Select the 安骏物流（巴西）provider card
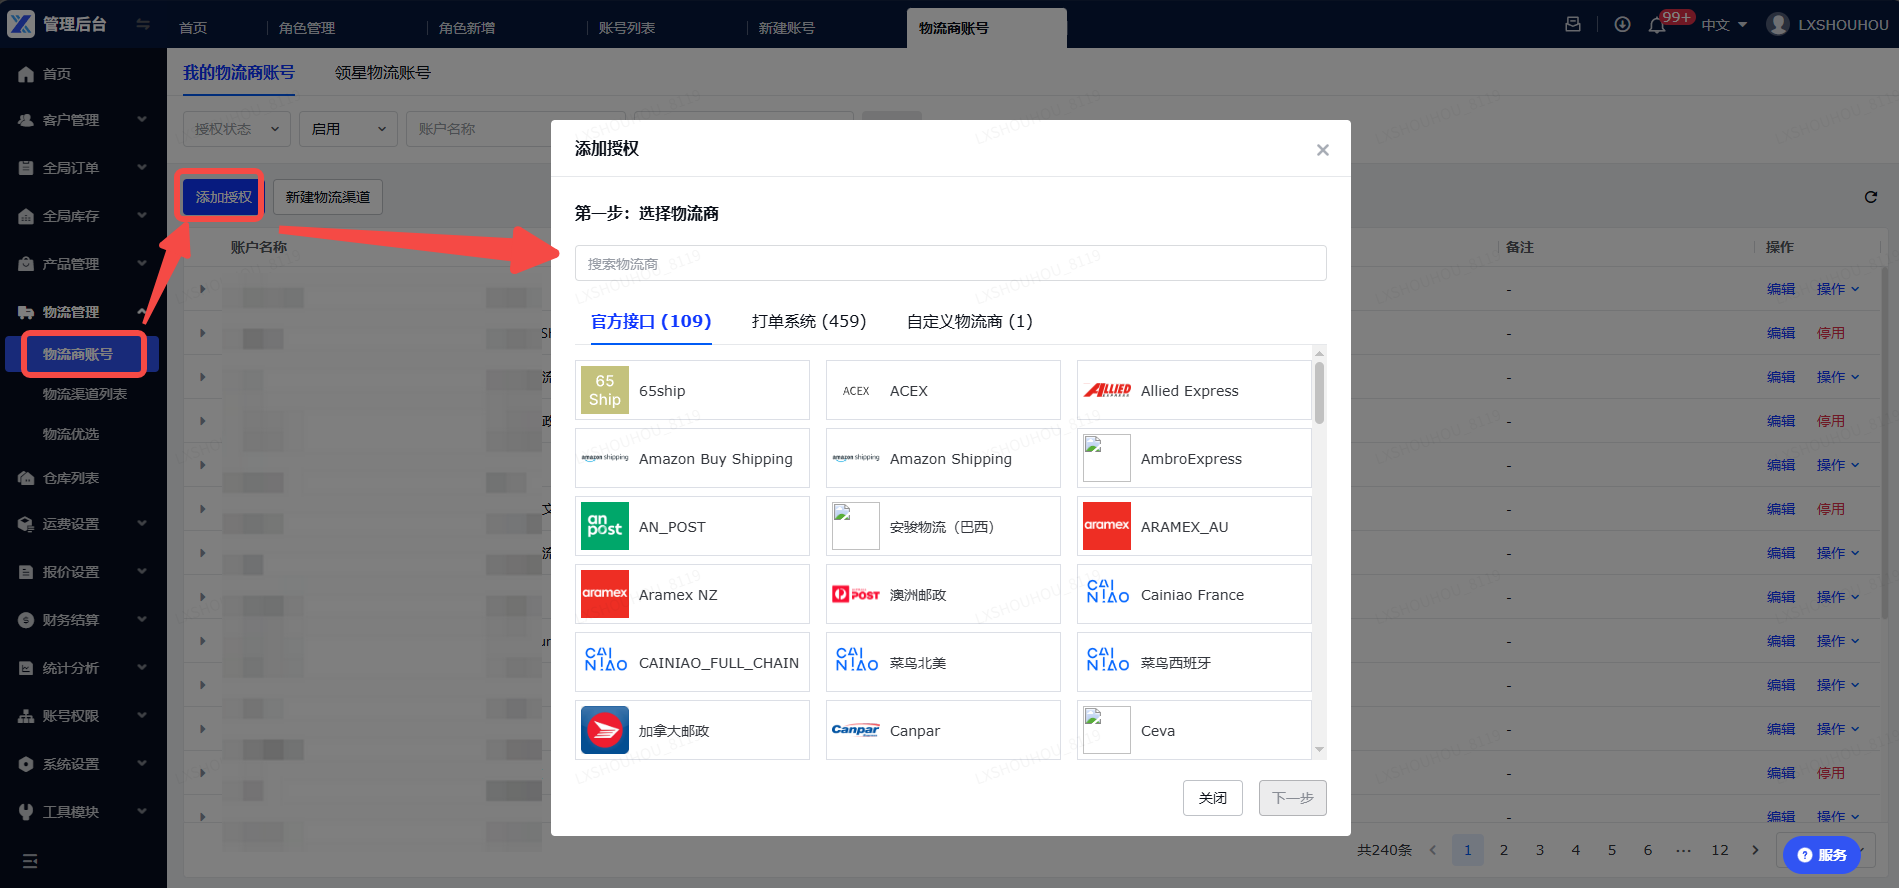The image size is (1899, 888). tap(943, 526)
